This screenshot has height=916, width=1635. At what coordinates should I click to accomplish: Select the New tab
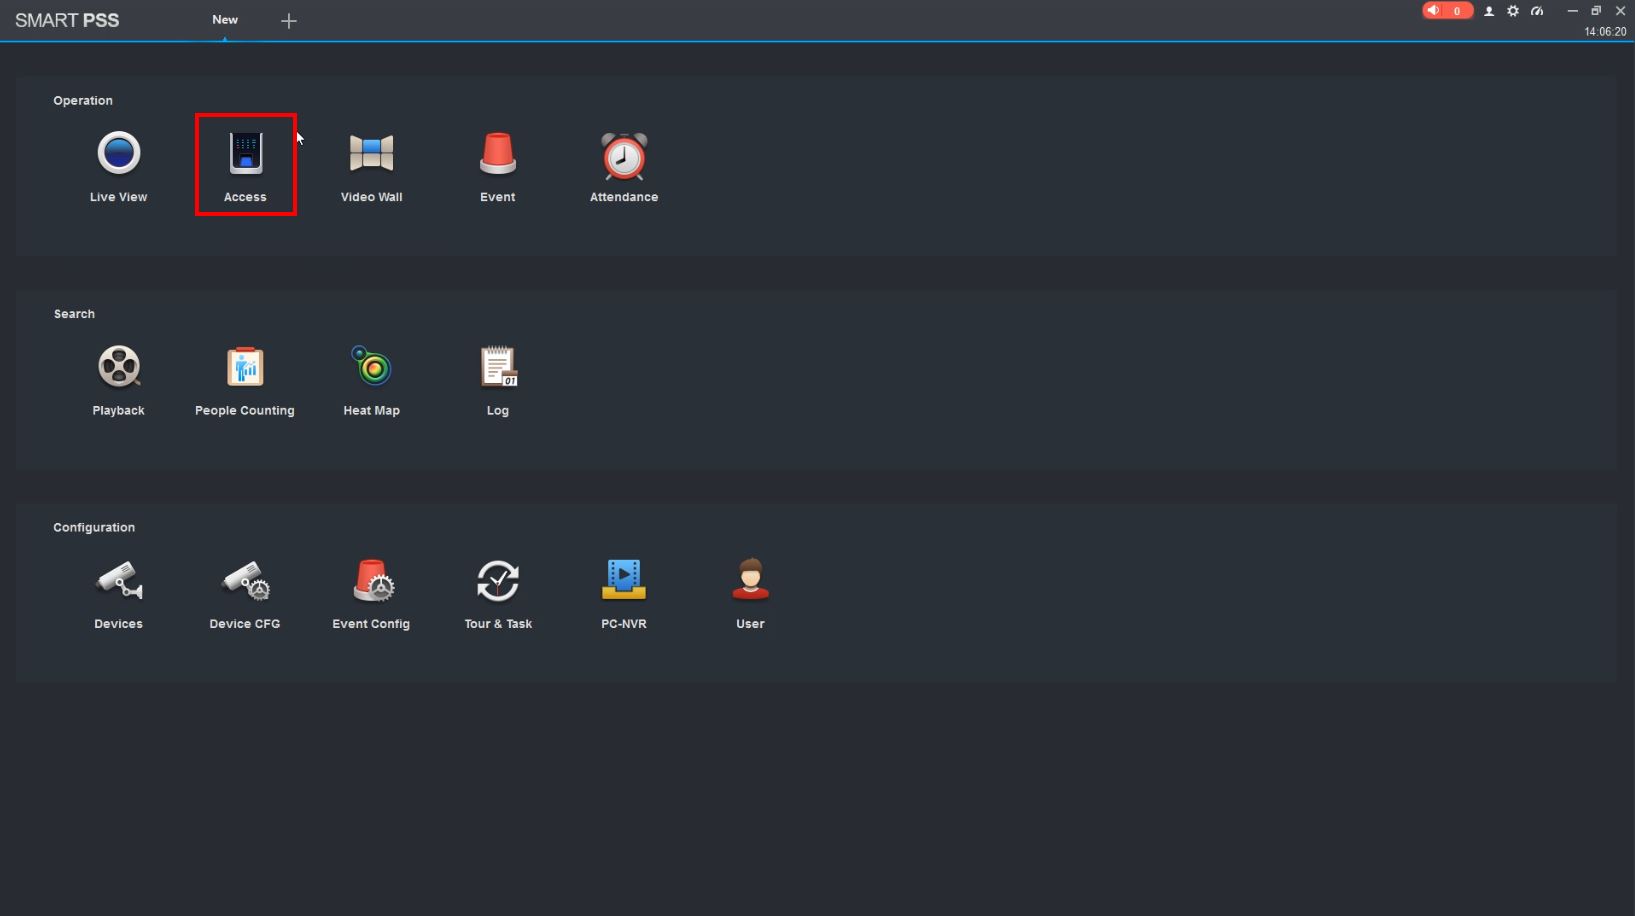tap(225, 20)
